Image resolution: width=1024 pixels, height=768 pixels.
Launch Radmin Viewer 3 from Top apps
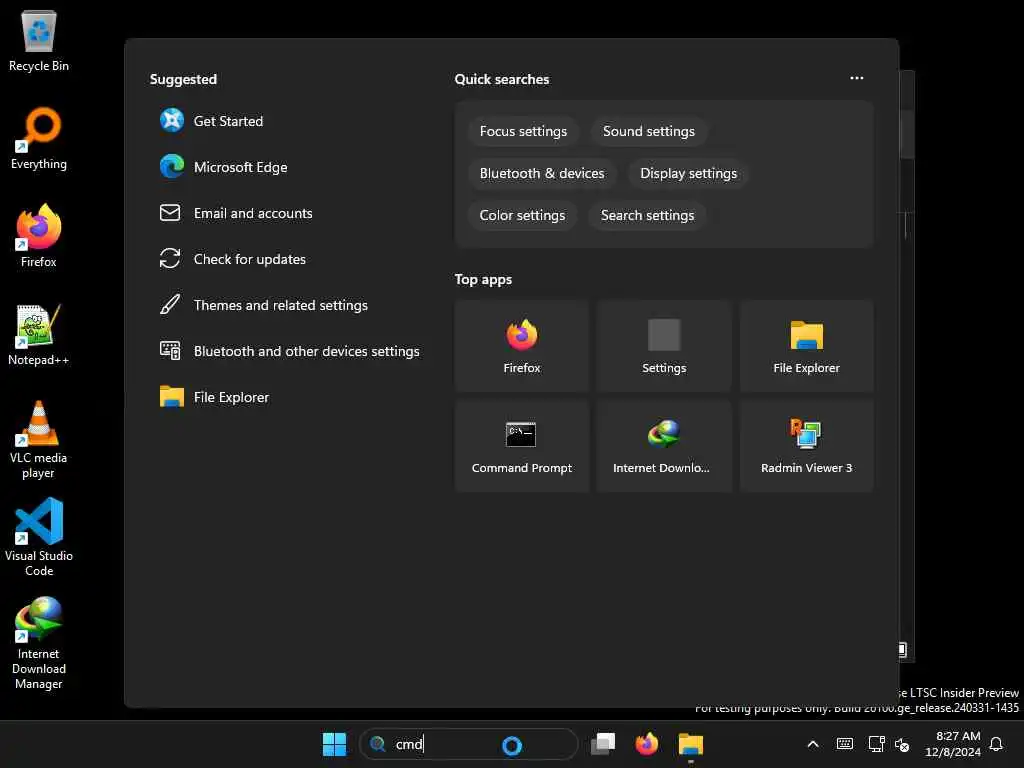[x=806, y=446]
